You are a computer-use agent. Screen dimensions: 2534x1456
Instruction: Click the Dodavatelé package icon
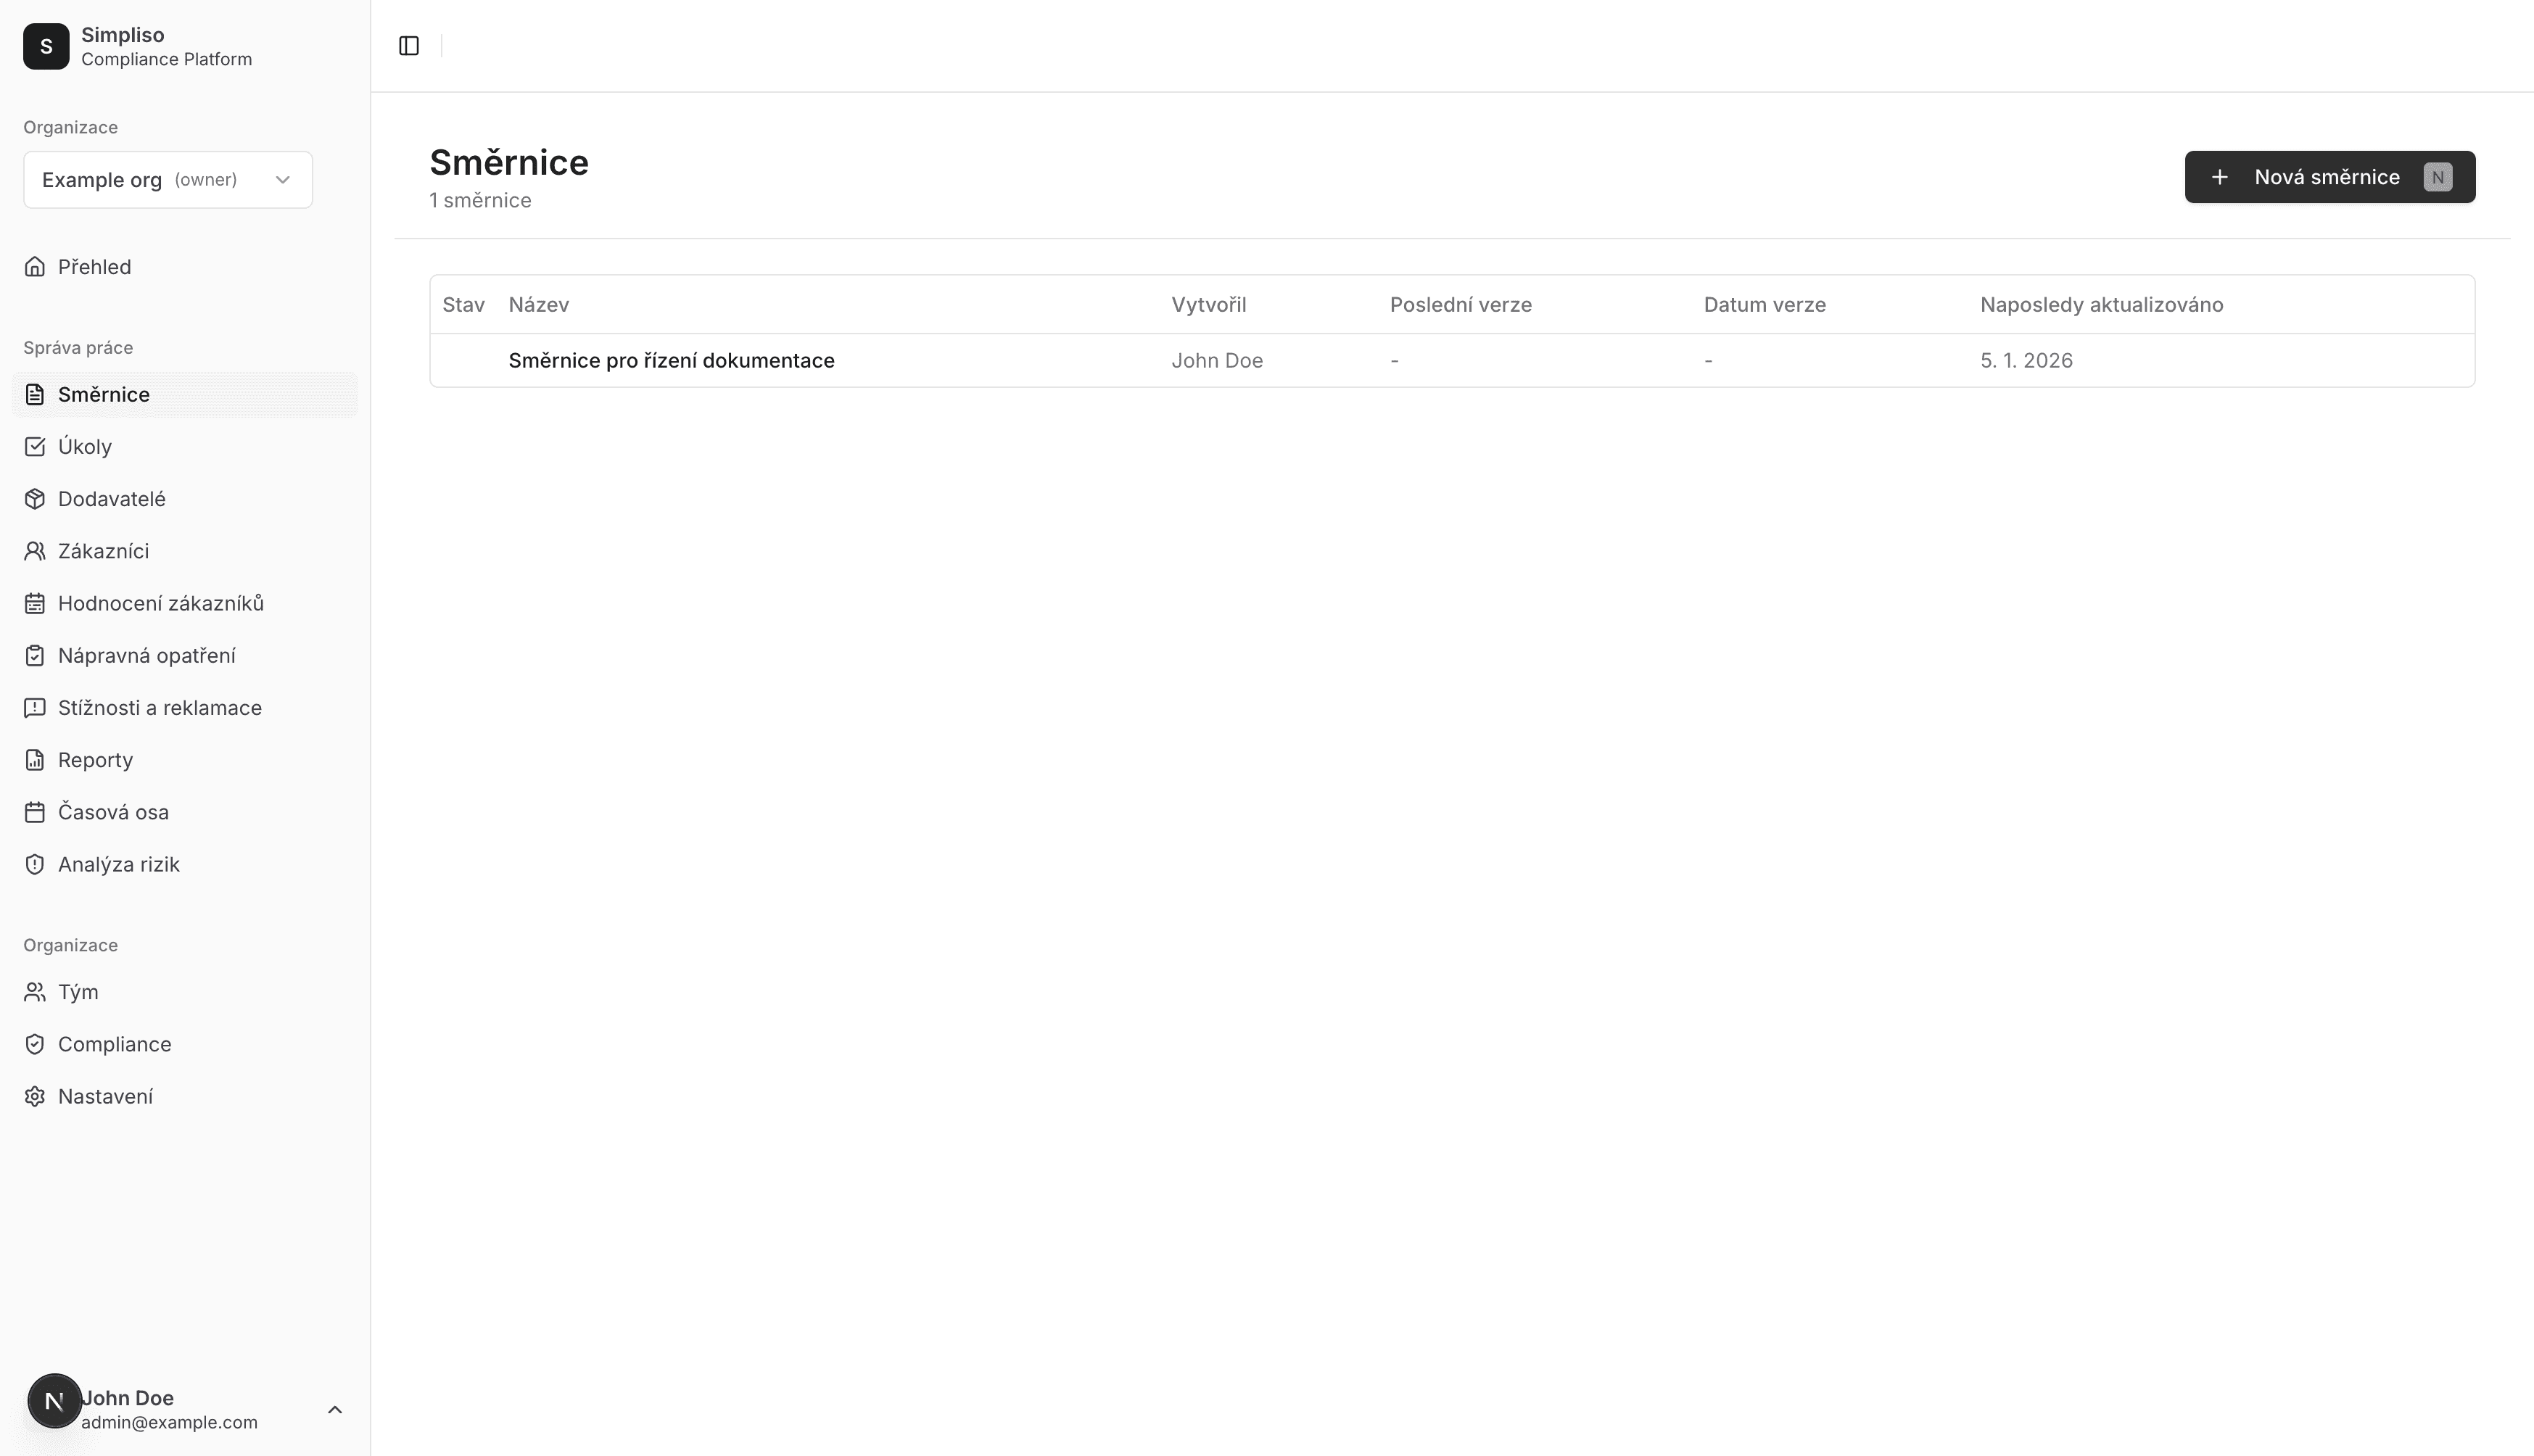[x=35, y=499]
